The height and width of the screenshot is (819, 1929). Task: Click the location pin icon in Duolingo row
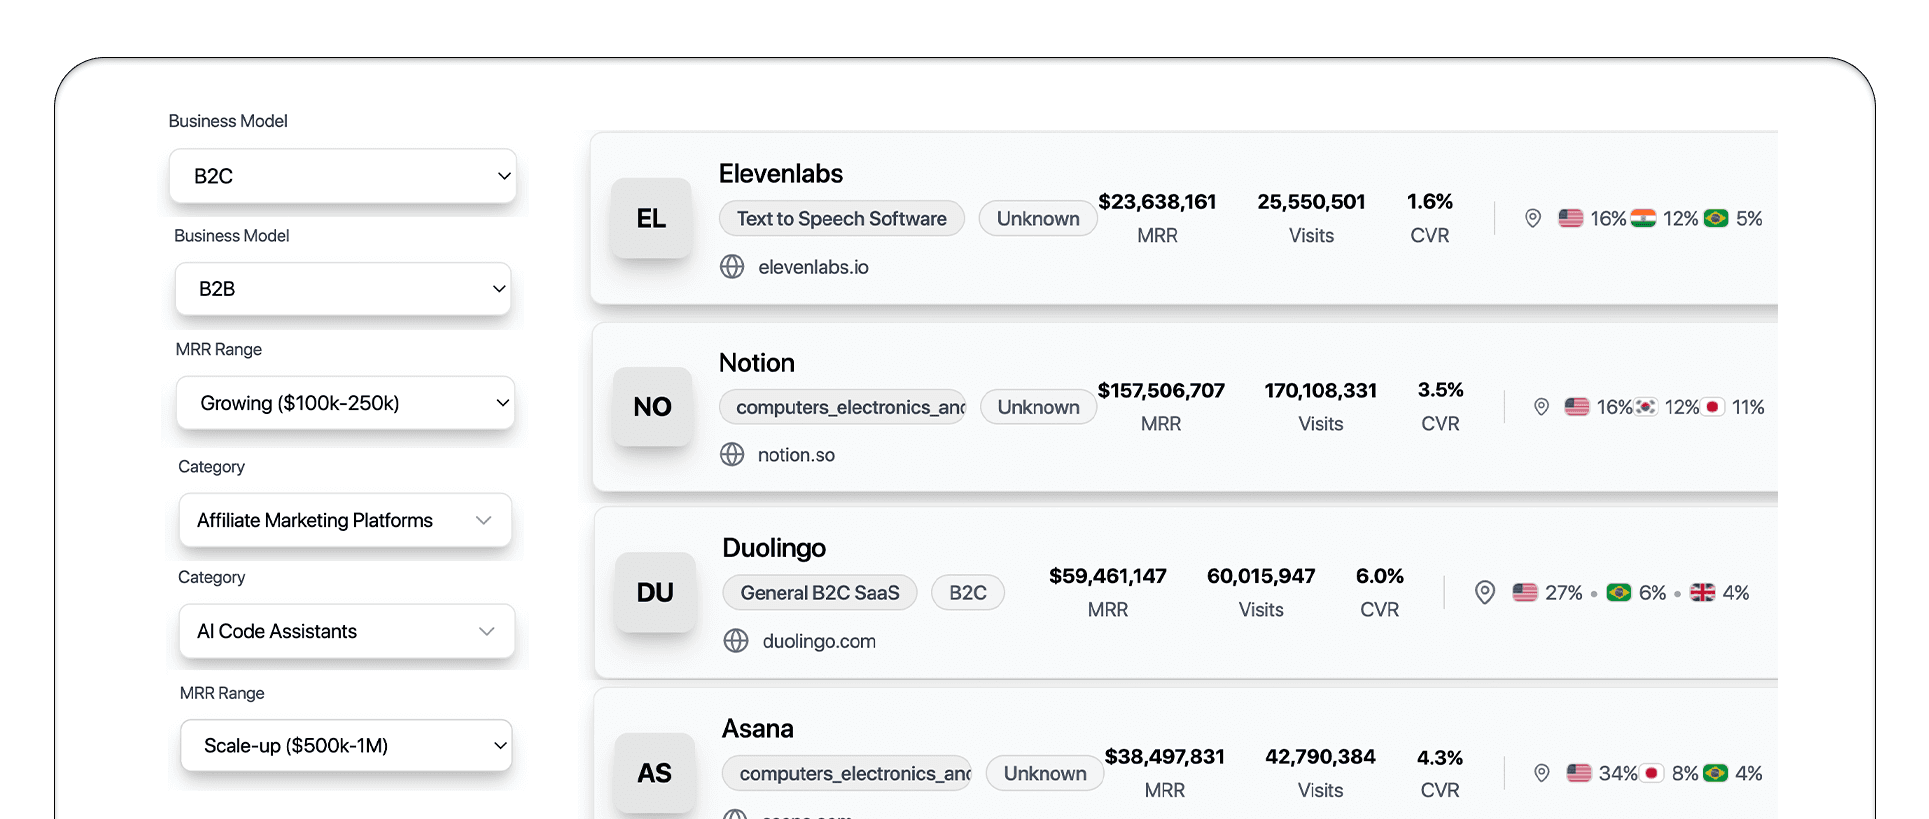pos(1485,593)
